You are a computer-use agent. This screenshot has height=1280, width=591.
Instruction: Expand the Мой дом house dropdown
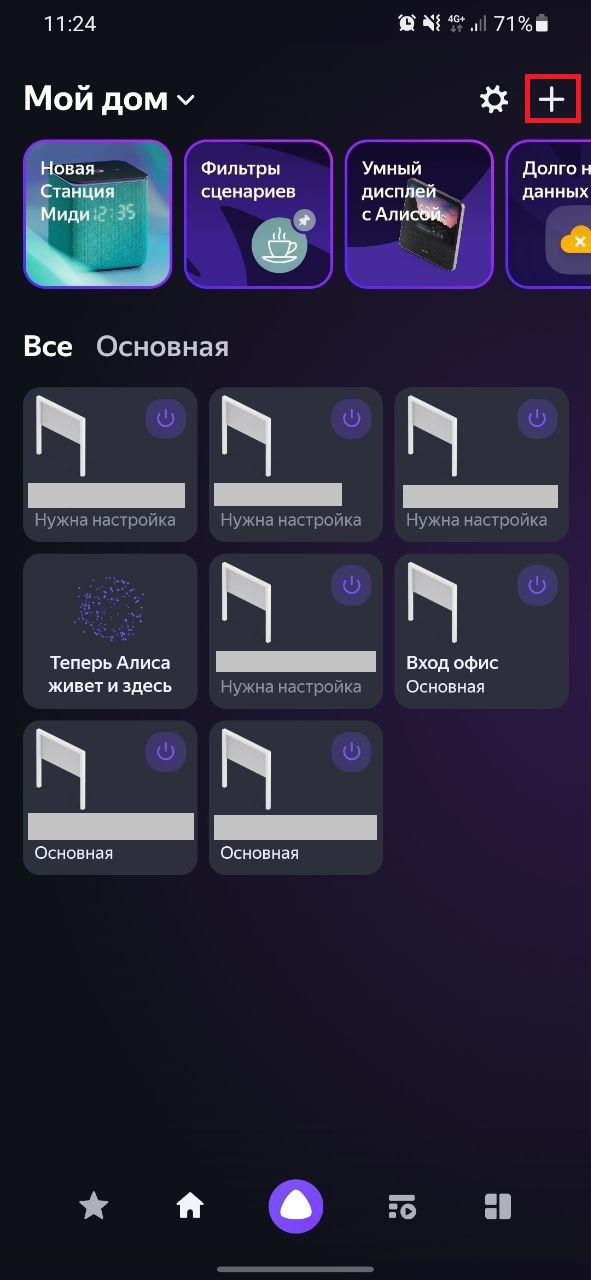point(186,99)
